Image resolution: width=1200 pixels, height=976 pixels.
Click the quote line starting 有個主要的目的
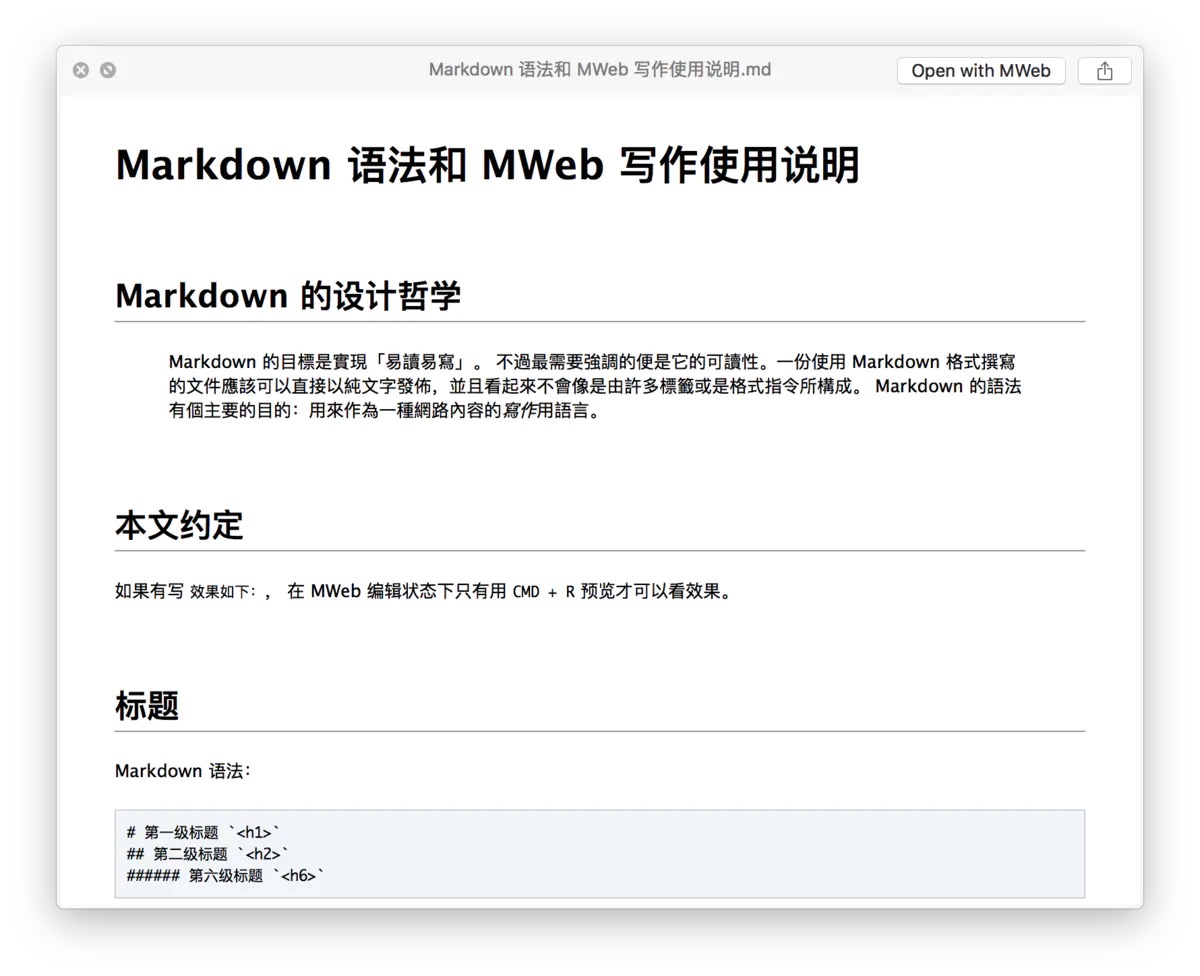tap(386, 410)
